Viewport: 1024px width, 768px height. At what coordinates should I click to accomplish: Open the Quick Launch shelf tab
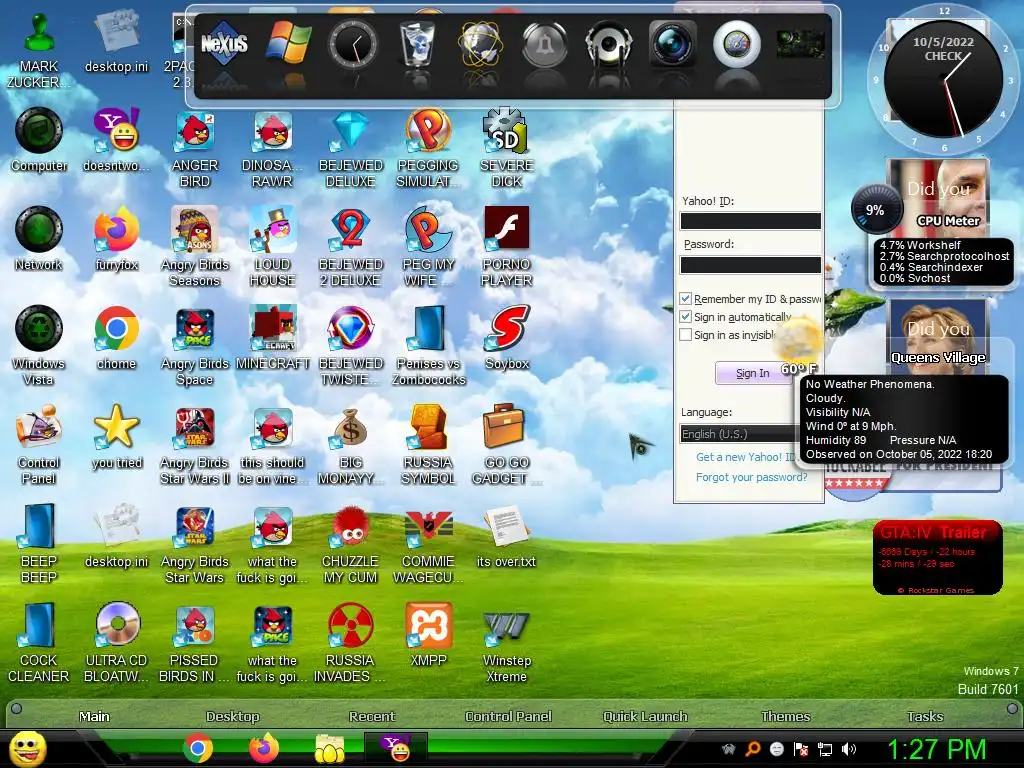click(645, 716)
